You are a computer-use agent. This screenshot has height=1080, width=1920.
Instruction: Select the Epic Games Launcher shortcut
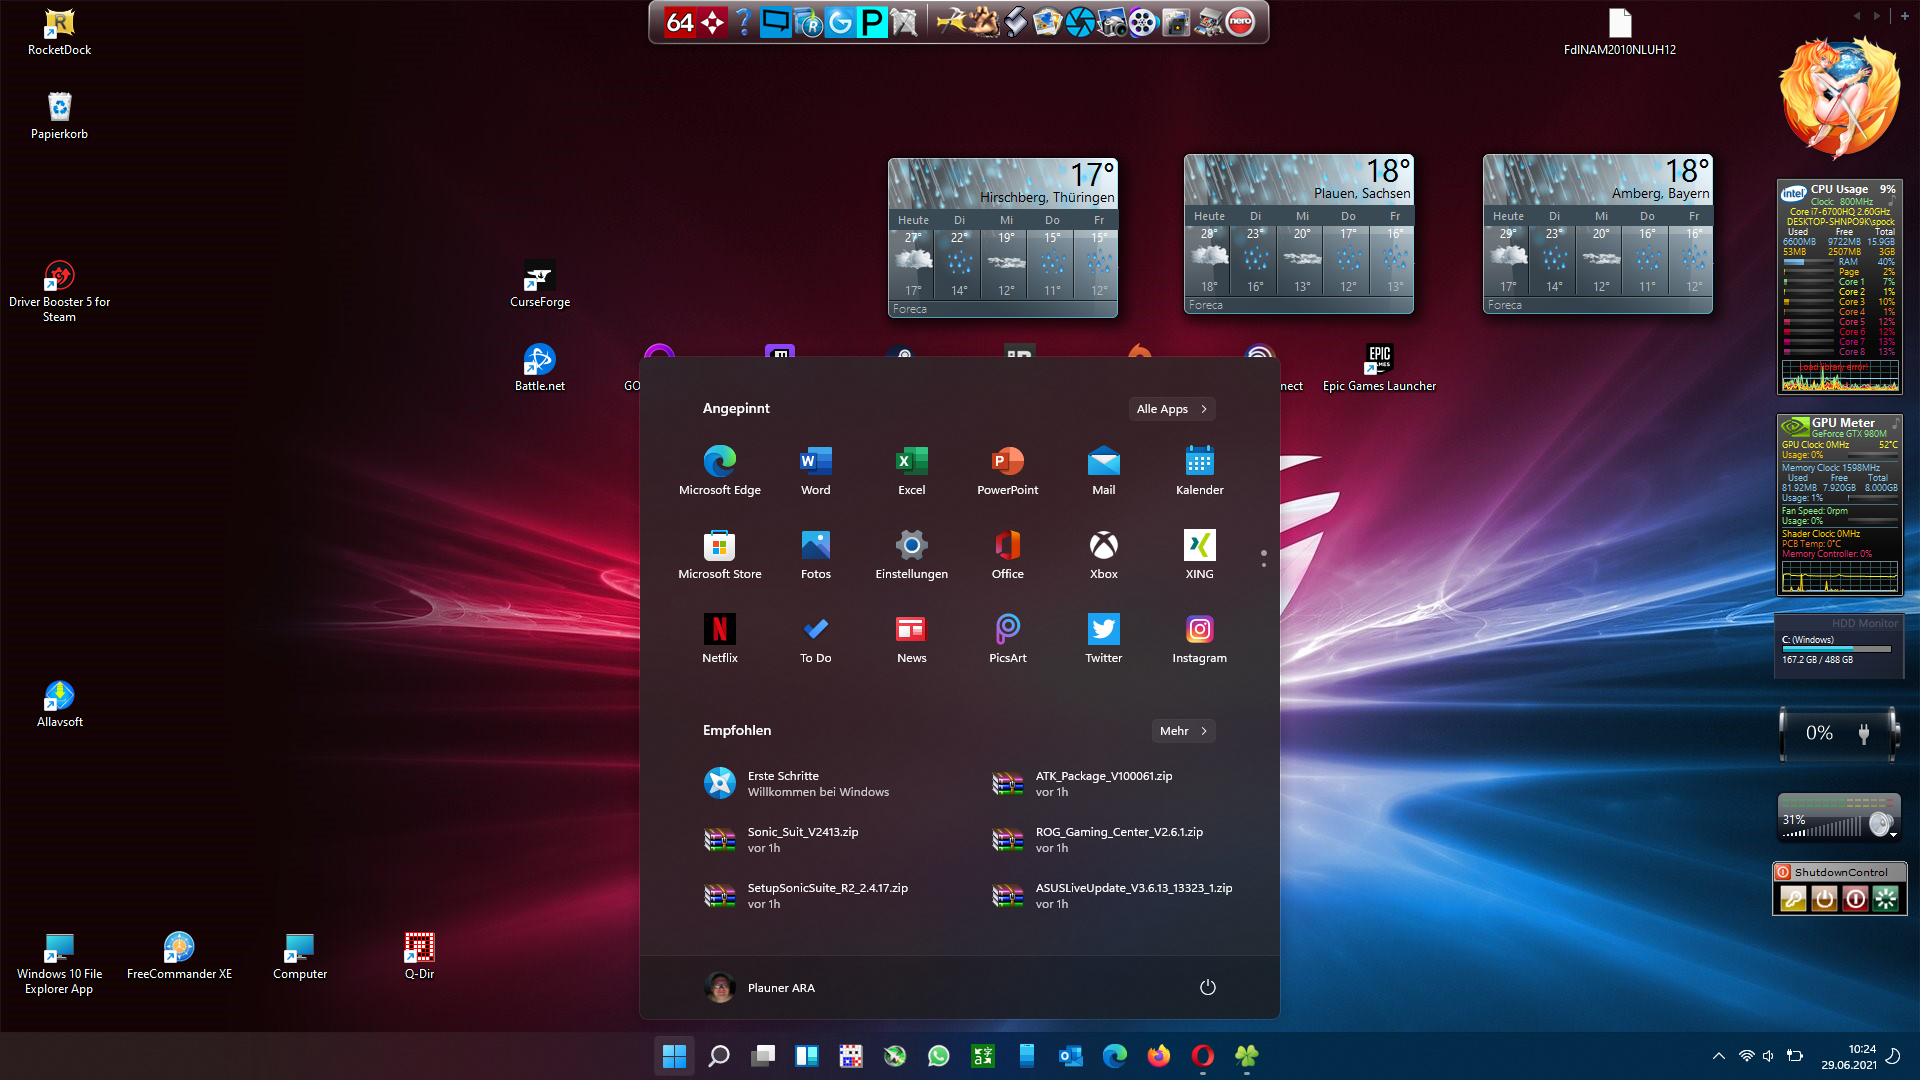[x=1379, y=368]
